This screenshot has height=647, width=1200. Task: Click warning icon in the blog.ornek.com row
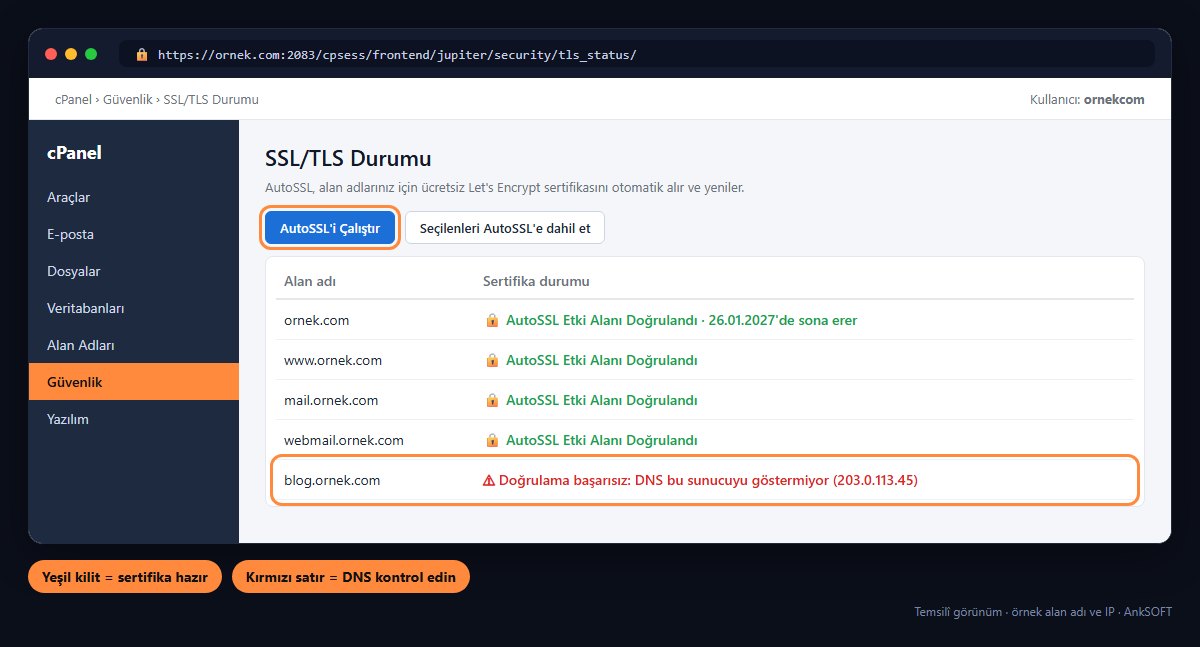pyautogui.click(x=489, y=480)
